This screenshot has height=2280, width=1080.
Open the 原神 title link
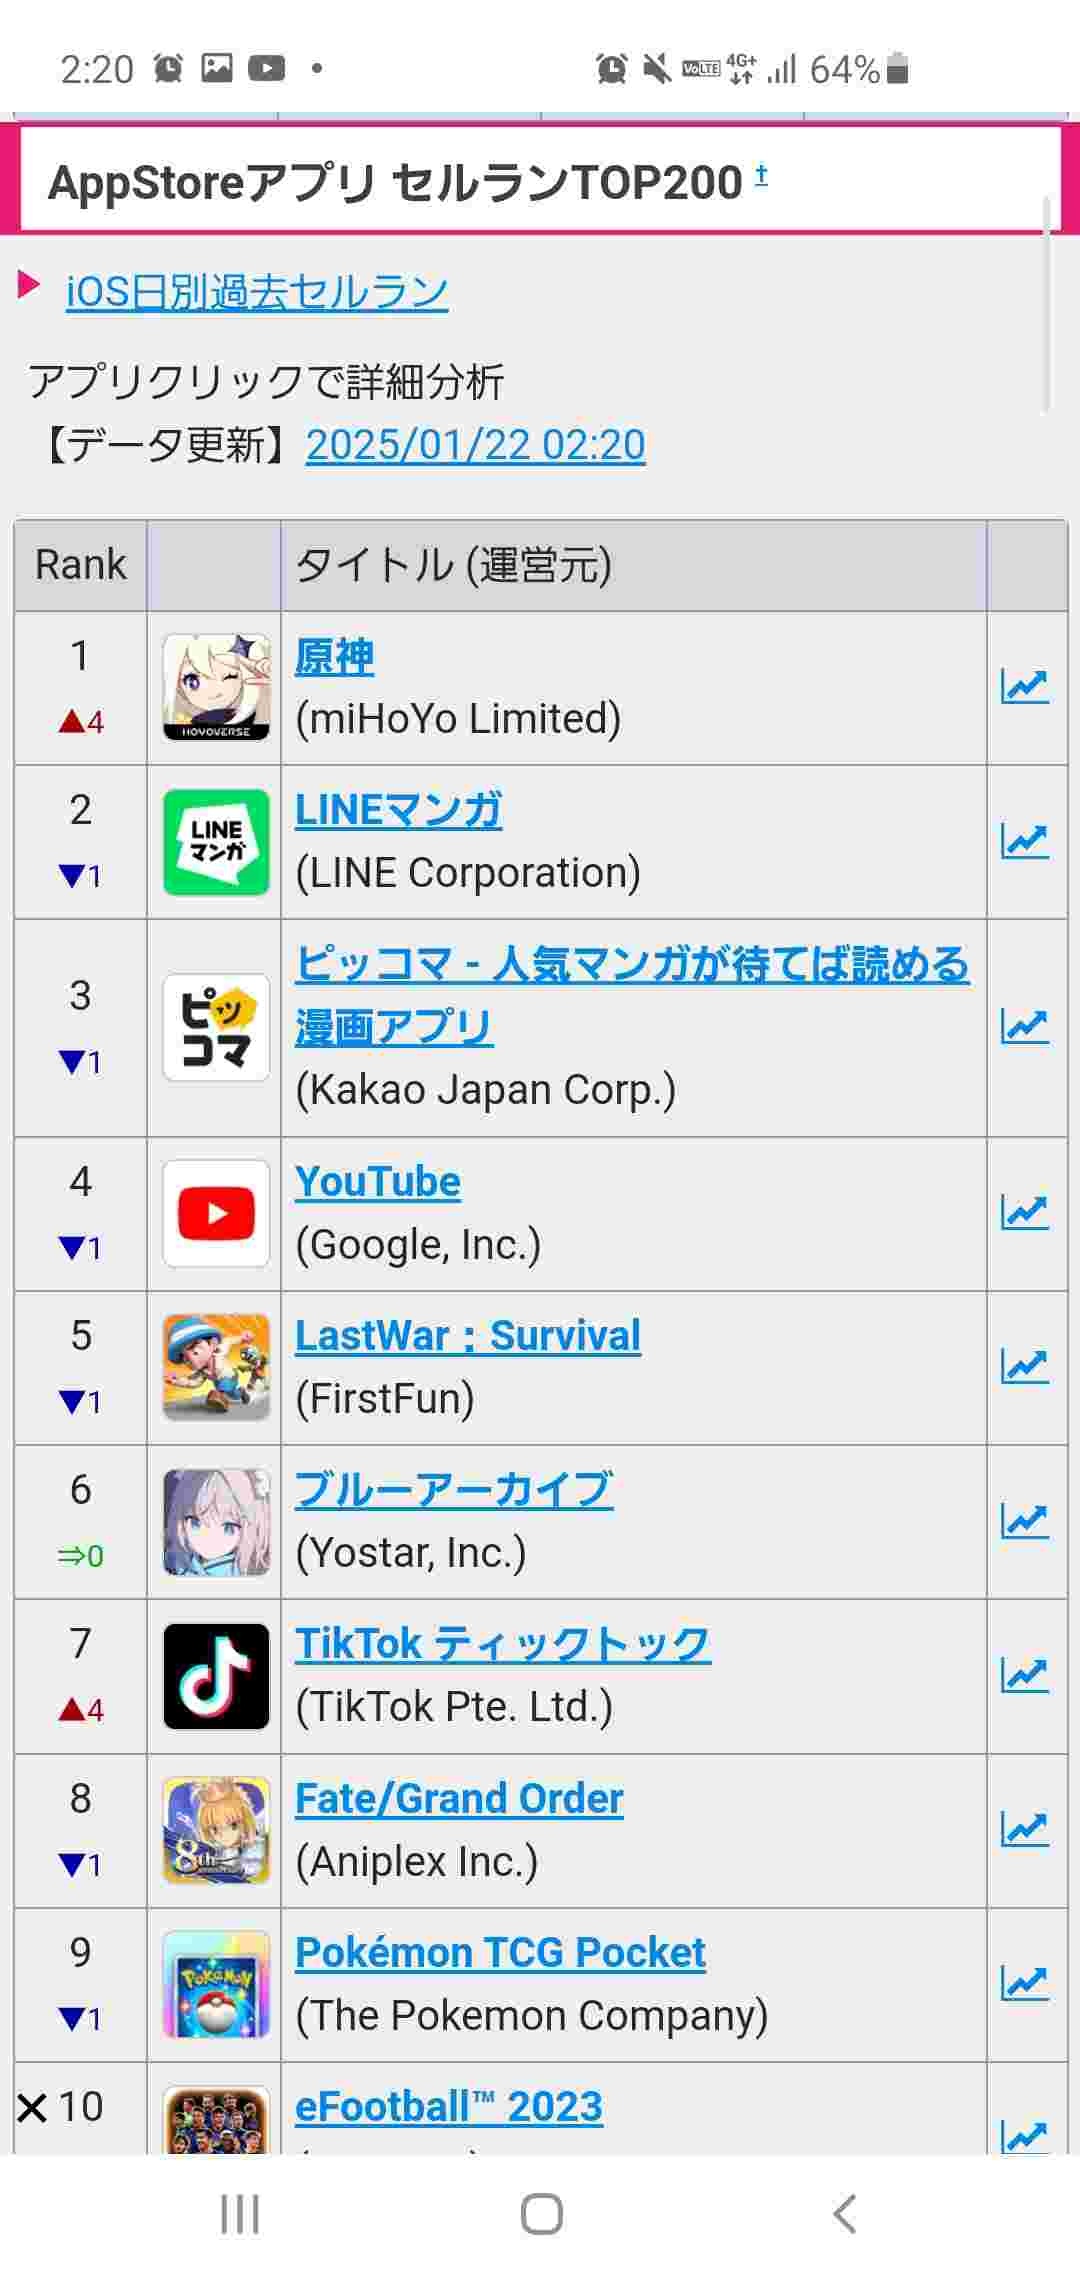334,657
